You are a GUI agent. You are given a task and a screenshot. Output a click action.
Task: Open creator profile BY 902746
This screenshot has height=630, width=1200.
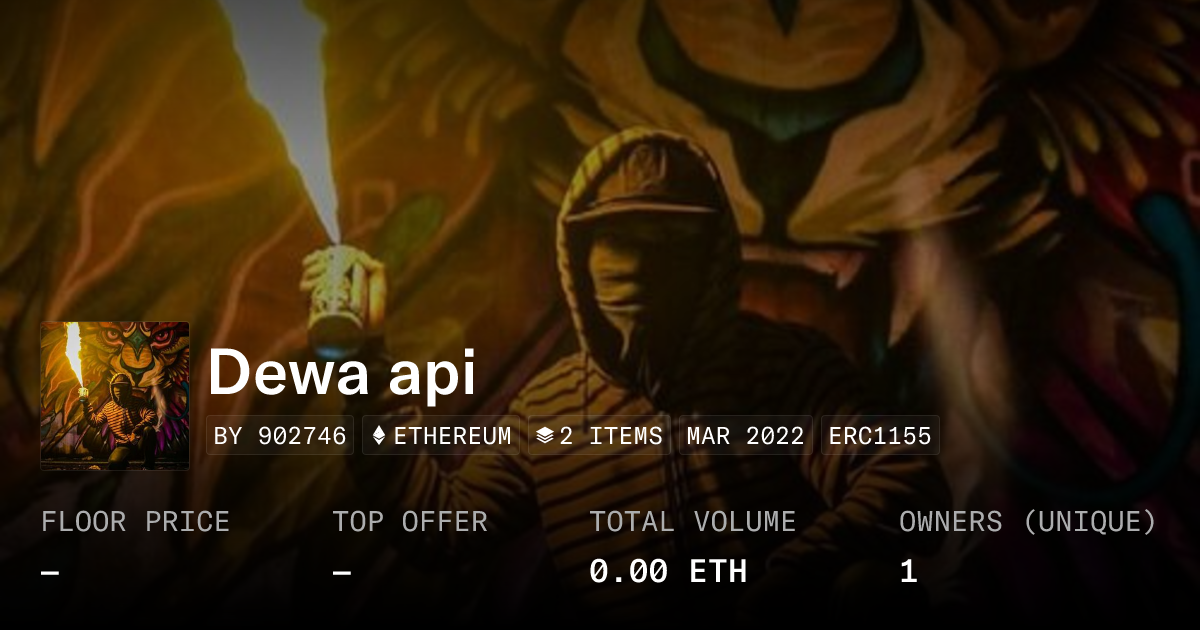point(280,436)
